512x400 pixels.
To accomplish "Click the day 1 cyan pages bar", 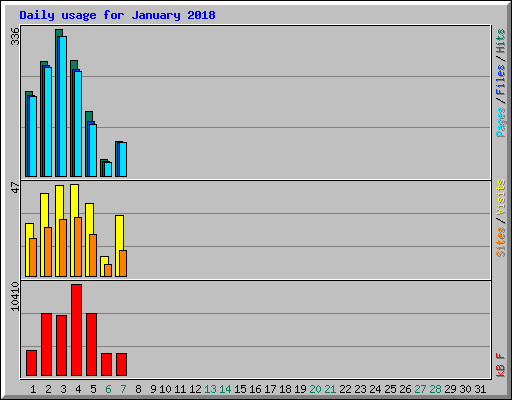I will (33, 136).
